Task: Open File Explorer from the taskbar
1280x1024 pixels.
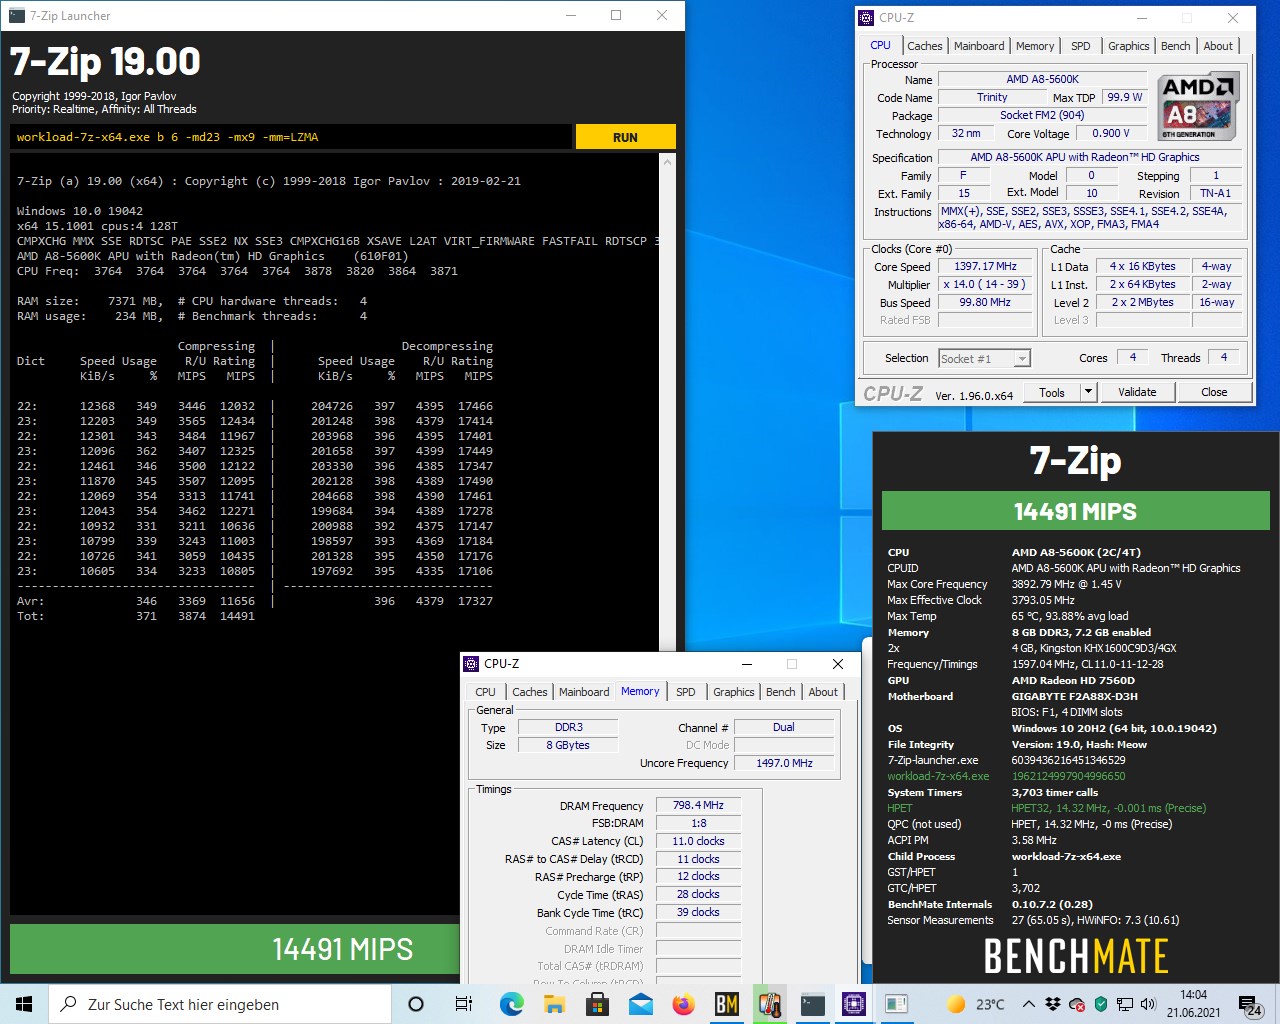Action: 554,1004
